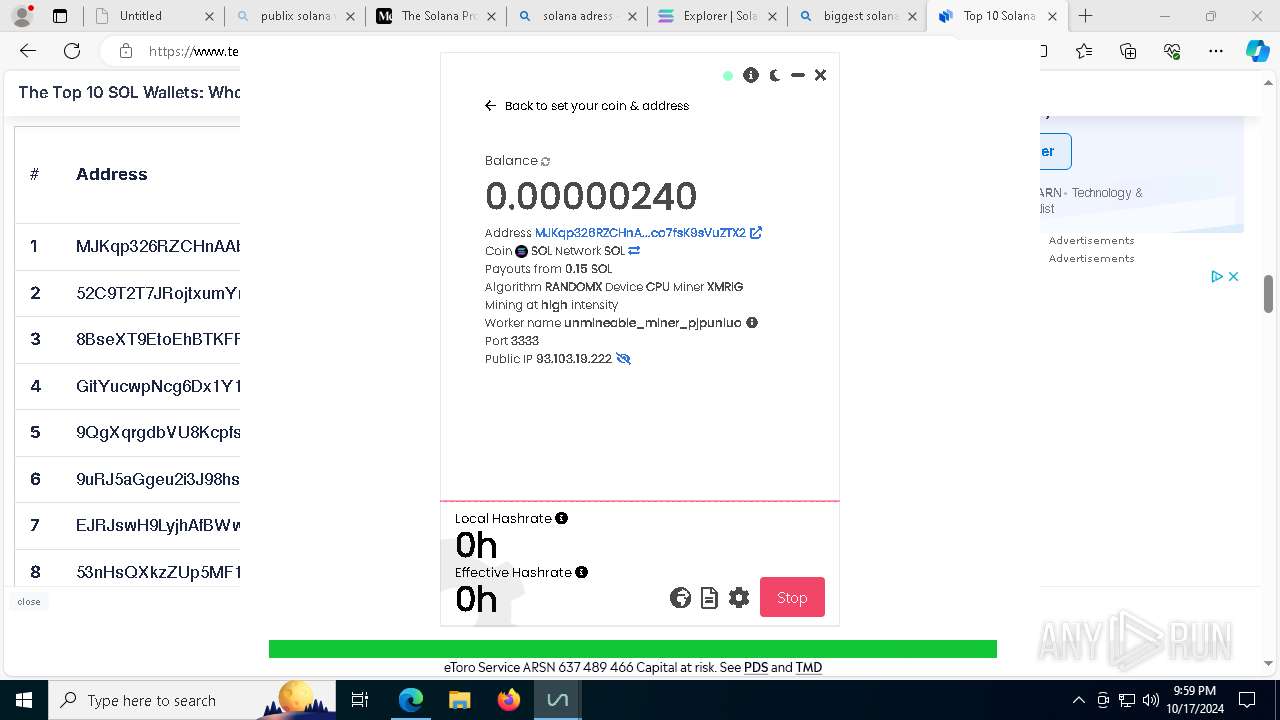Refresh the balance with the reload icon
Viewport: 1280px width, 720px height.
tap(545, 161)
